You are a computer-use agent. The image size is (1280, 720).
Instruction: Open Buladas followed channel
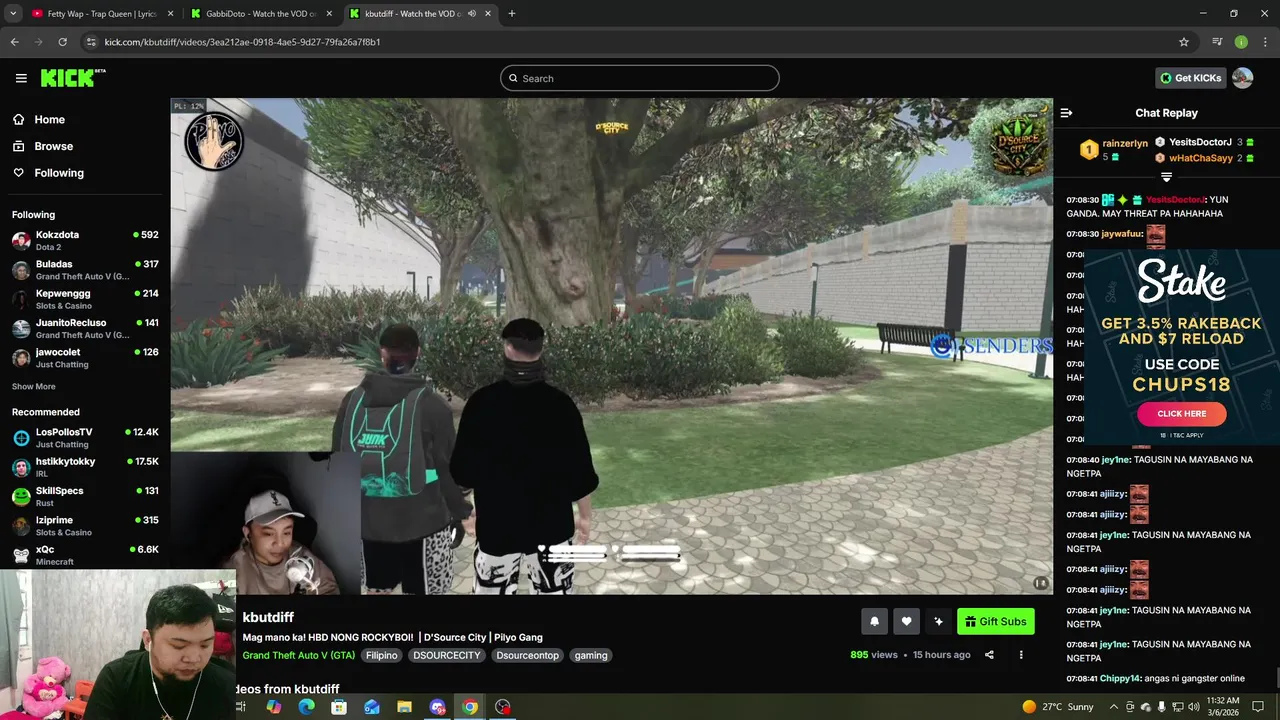[x=85, y=270]
